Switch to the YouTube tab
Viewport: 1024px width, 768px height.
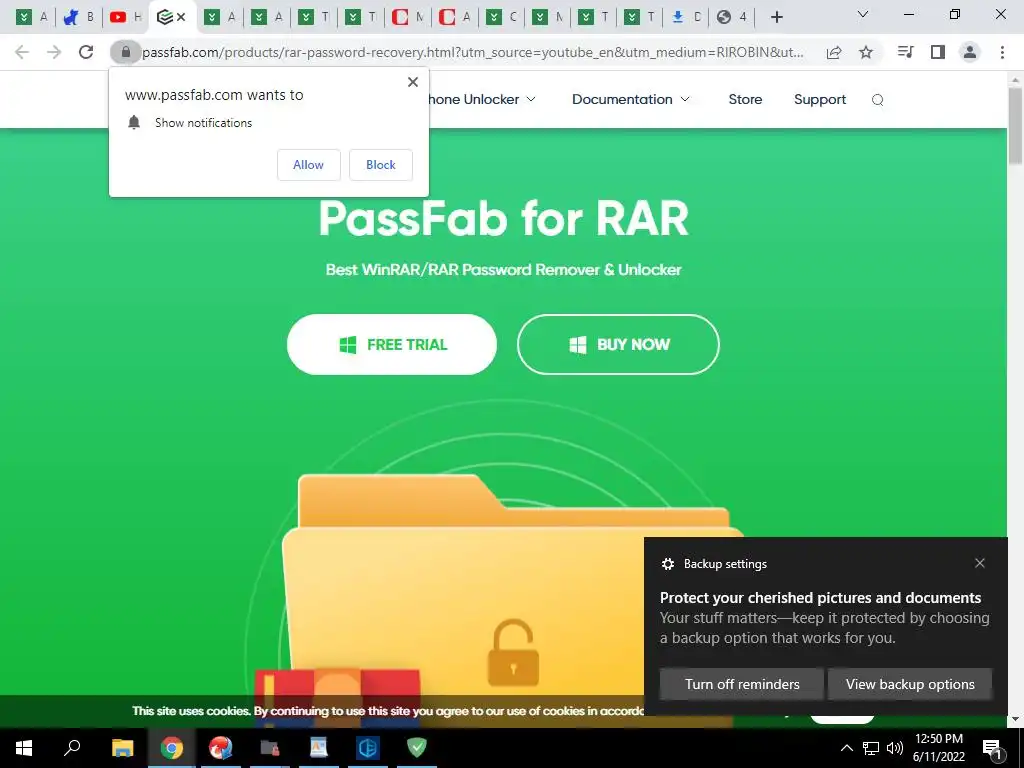125,17
